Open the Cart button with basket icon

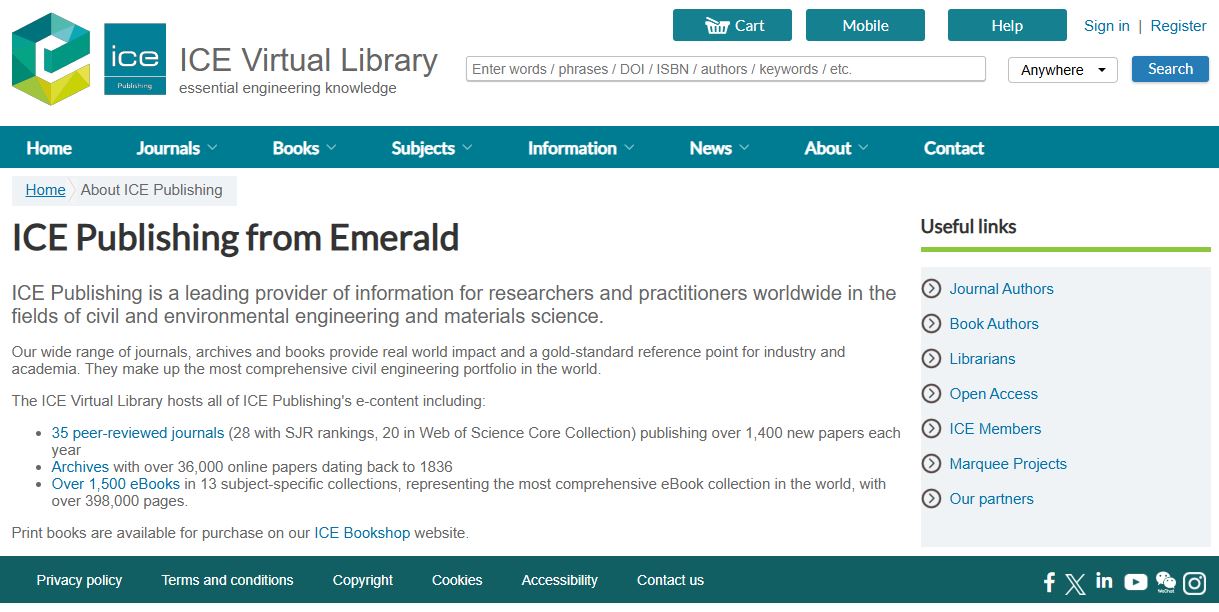(732, 26)
